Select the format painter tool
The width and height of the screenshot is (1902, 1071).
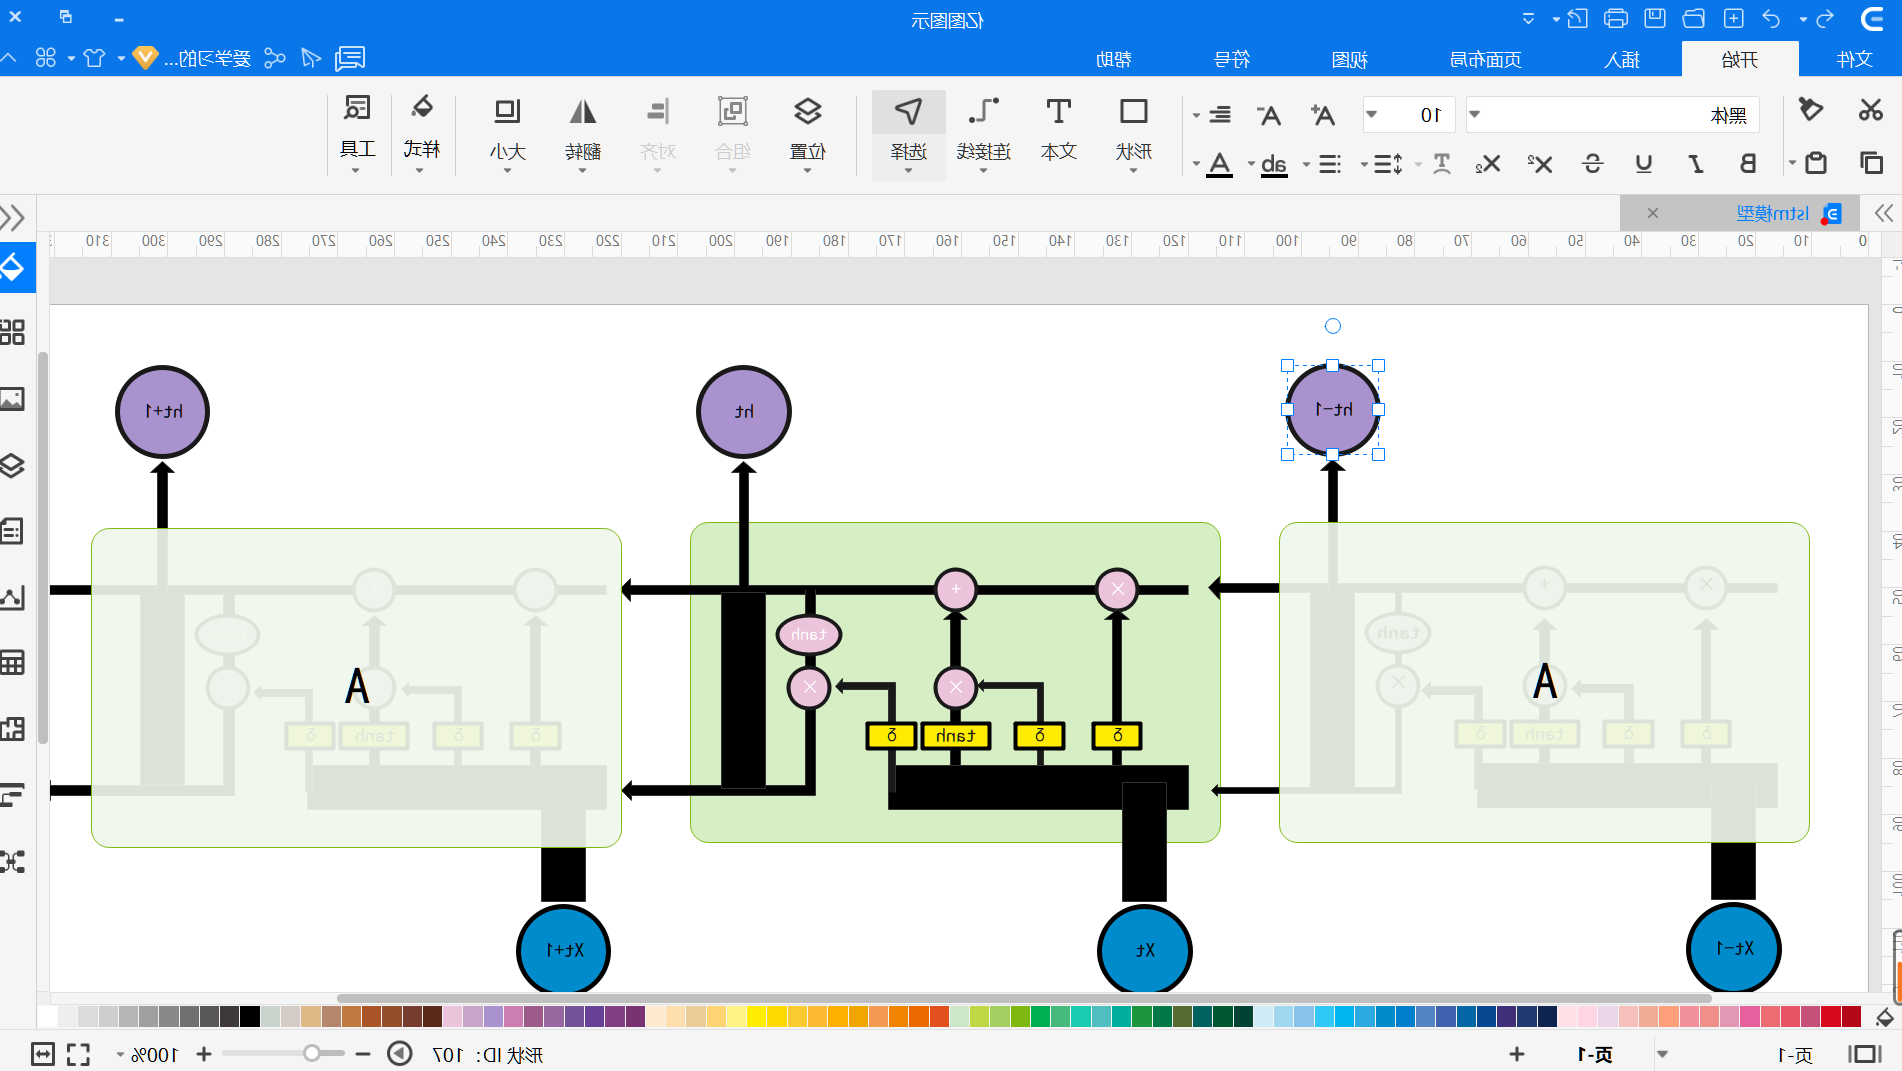(x=1810, y=109)
